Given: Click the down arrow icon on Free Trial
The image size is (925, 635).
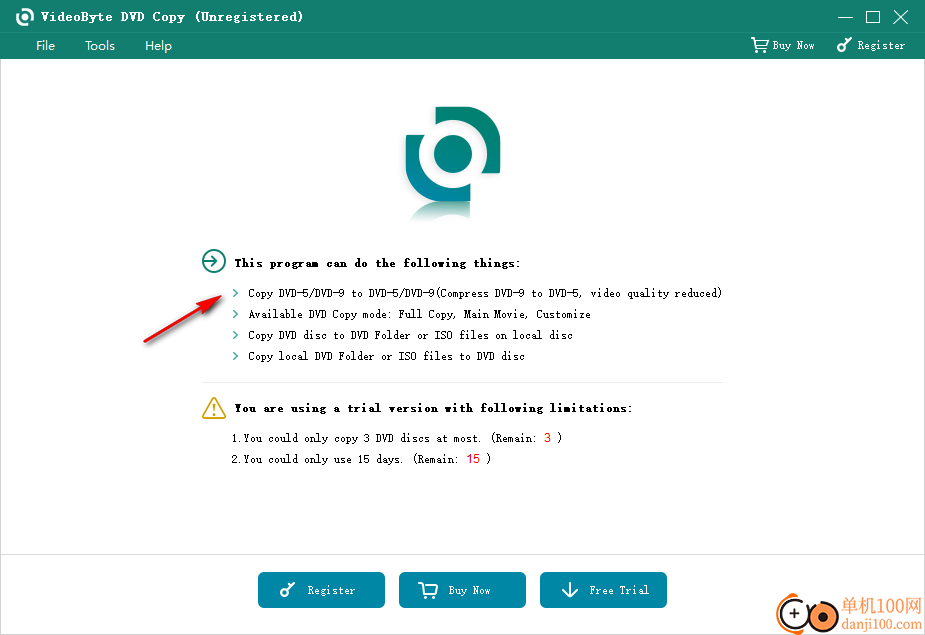Looking at the screenshot, I should pos(569,590).
